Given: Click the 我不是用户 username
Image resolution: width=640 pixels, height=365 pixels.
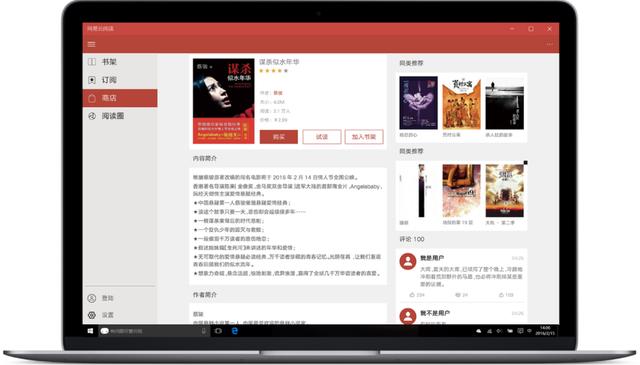Looking at the screenshot, I should pos(435,313).
